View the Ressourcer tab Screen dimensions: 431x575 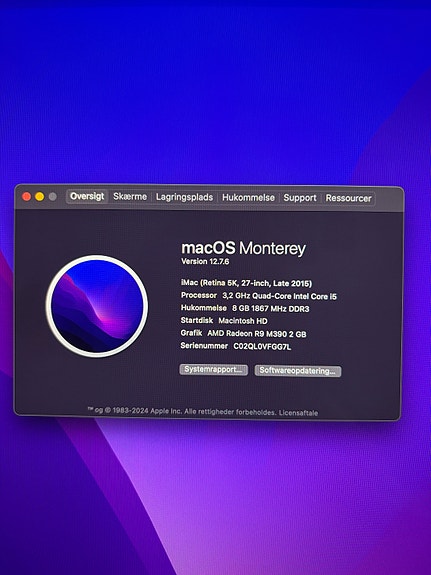tap(348, 198)
